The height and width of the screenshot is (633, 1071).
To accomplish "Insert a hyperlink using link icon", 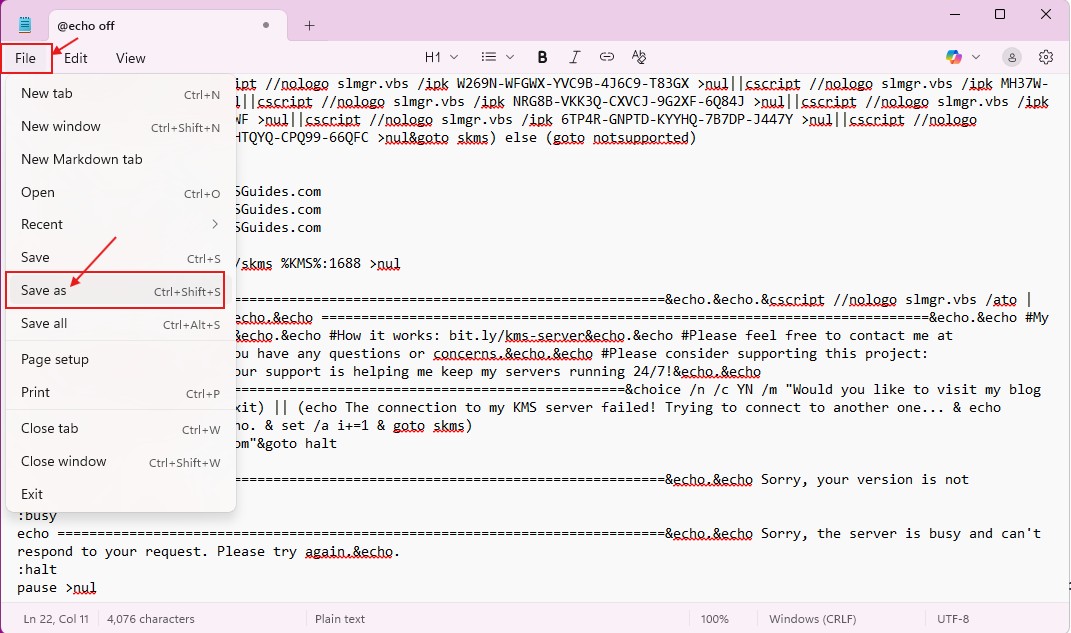I will (x=607, y=57).
